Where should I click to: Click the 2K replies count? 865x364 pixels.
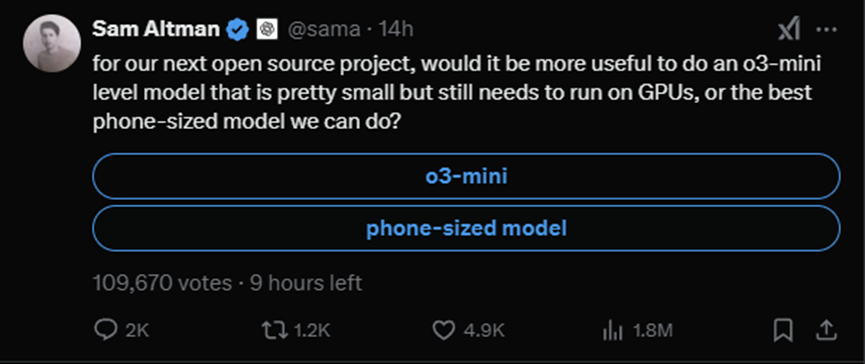click(137, 331)
